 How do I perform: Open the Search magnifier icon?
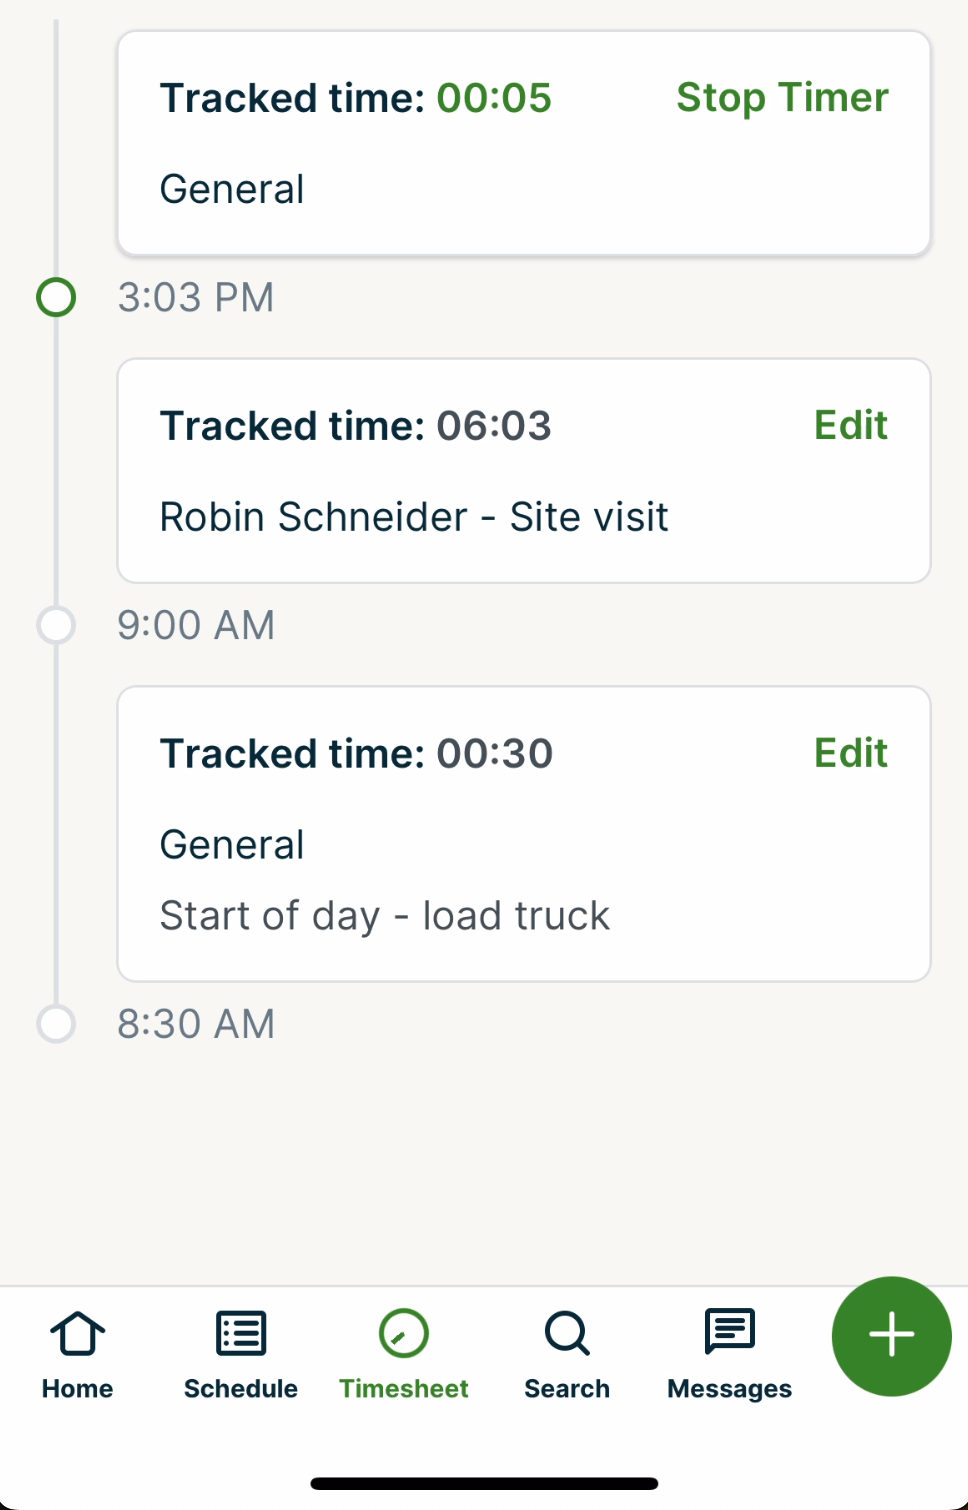tap(567, 1333)
